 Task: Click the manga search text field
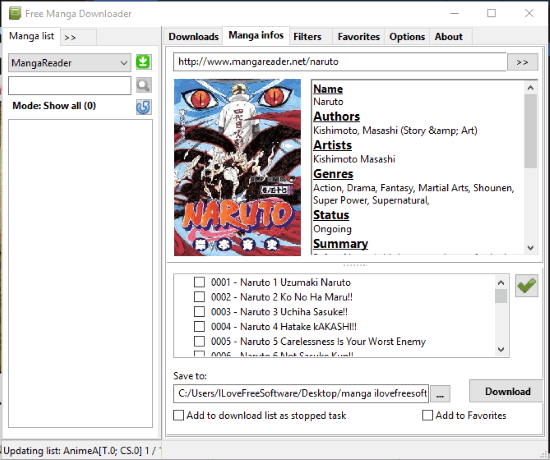[69, 85]
